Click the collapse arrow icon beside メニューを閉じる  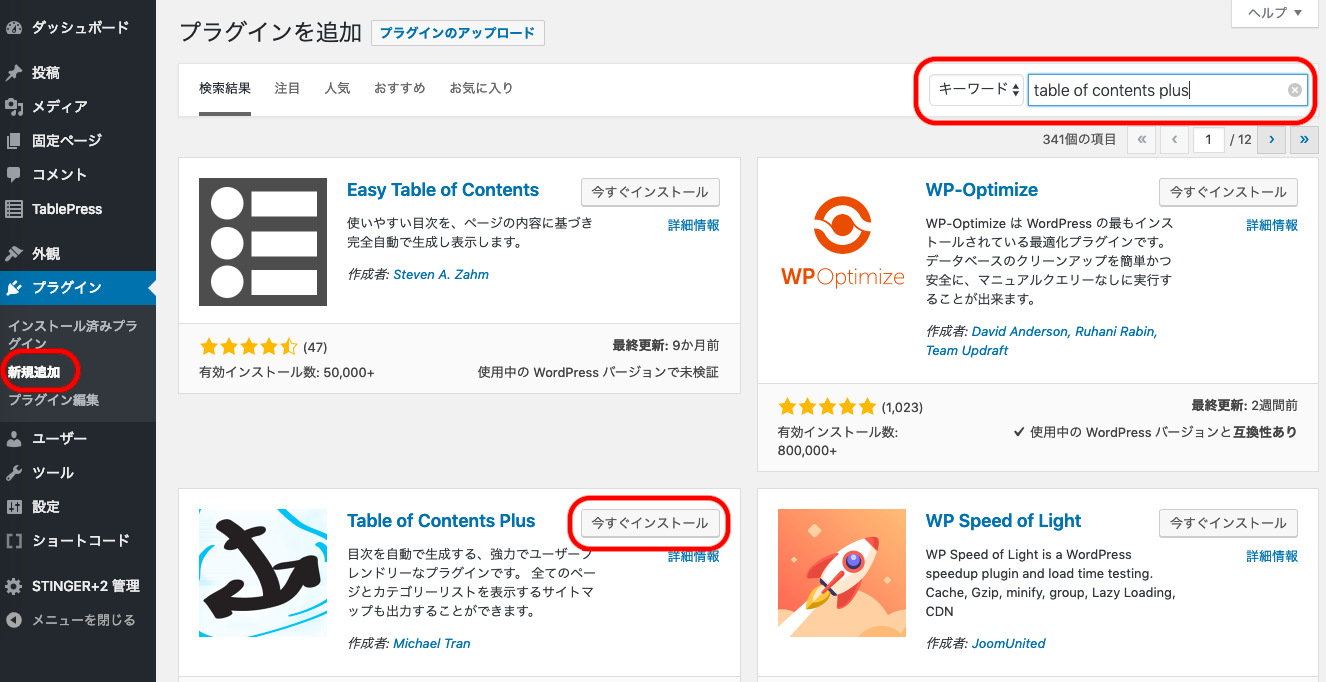14,620
